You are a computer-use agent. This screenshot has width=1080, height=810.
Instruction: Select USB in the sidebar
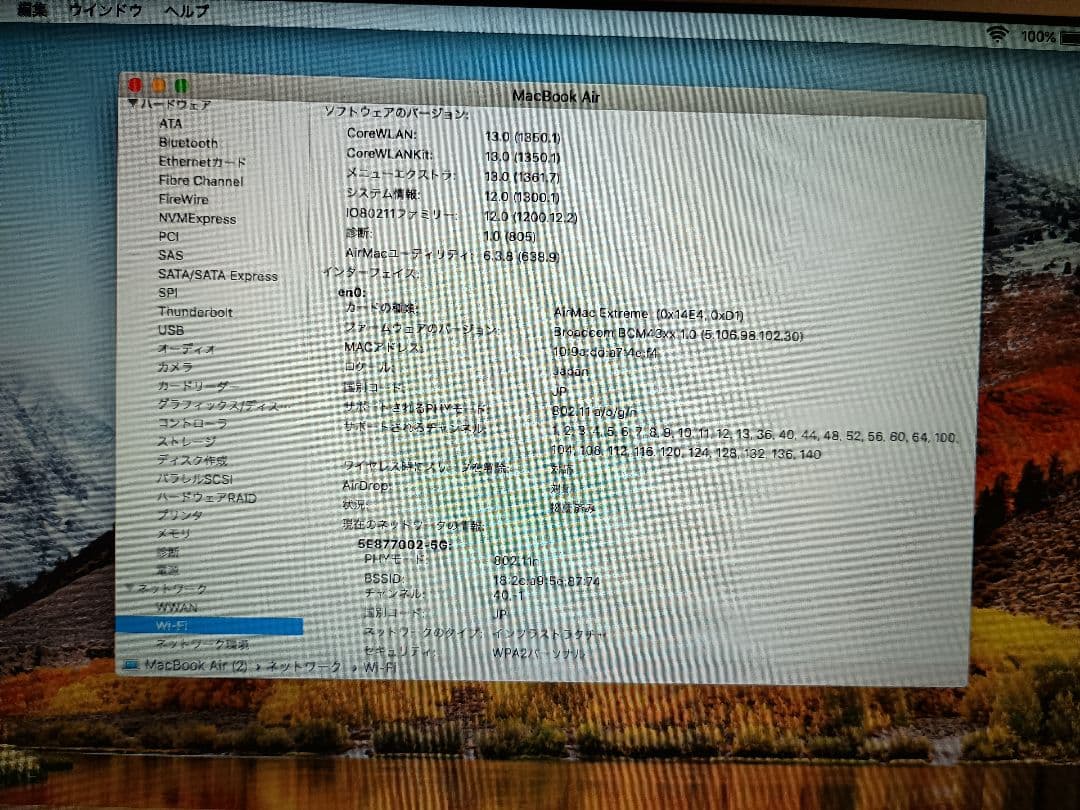(x=171, y=330)
